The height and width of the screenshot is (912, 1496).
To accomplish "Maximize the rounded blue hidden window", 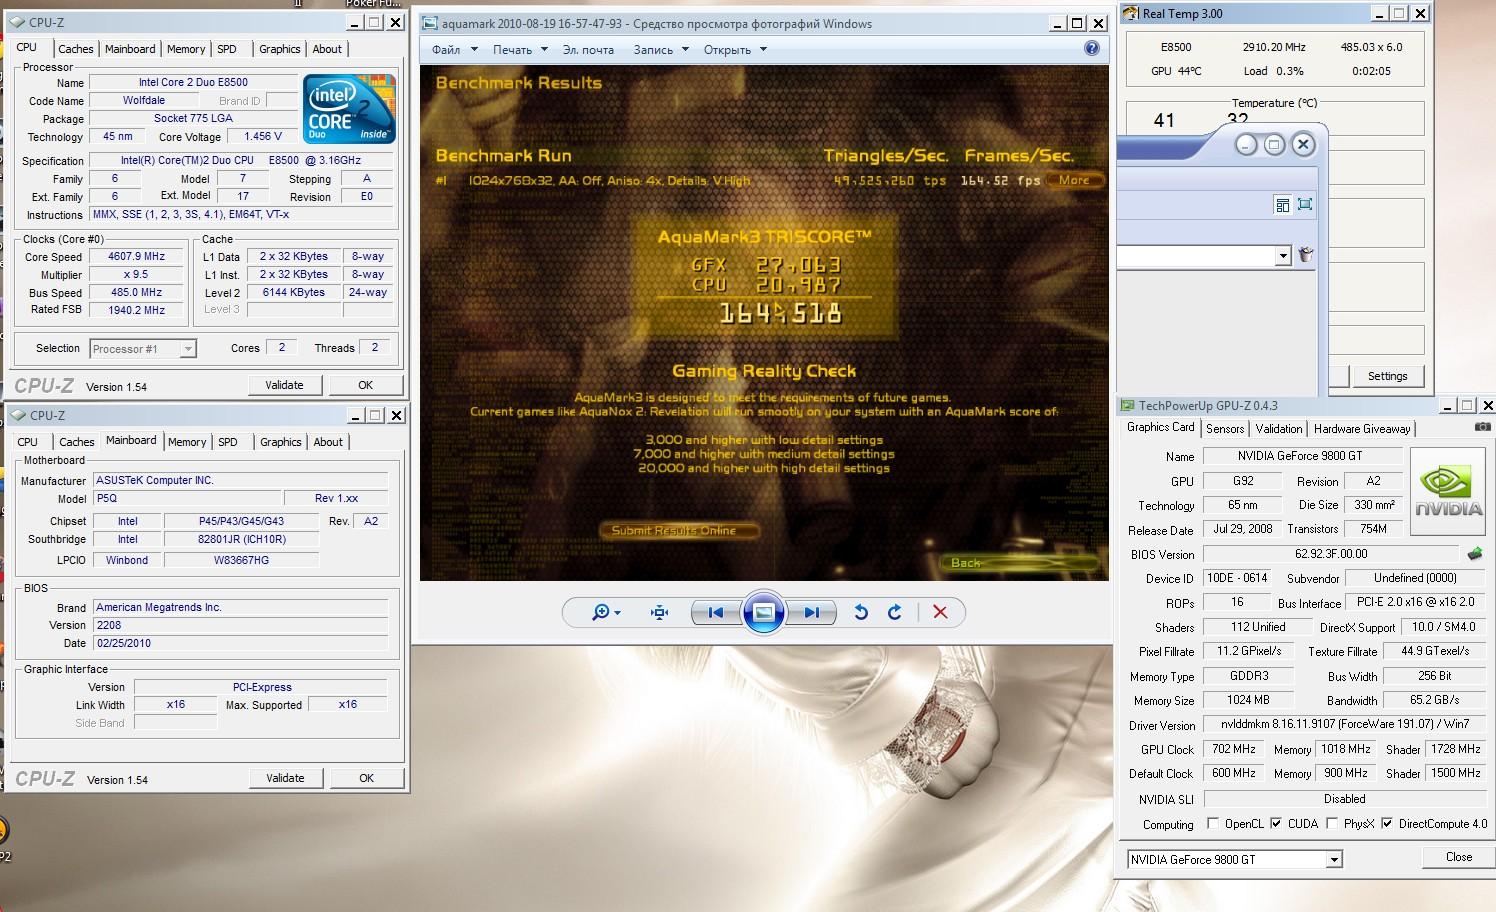I will pos(1274,145).
